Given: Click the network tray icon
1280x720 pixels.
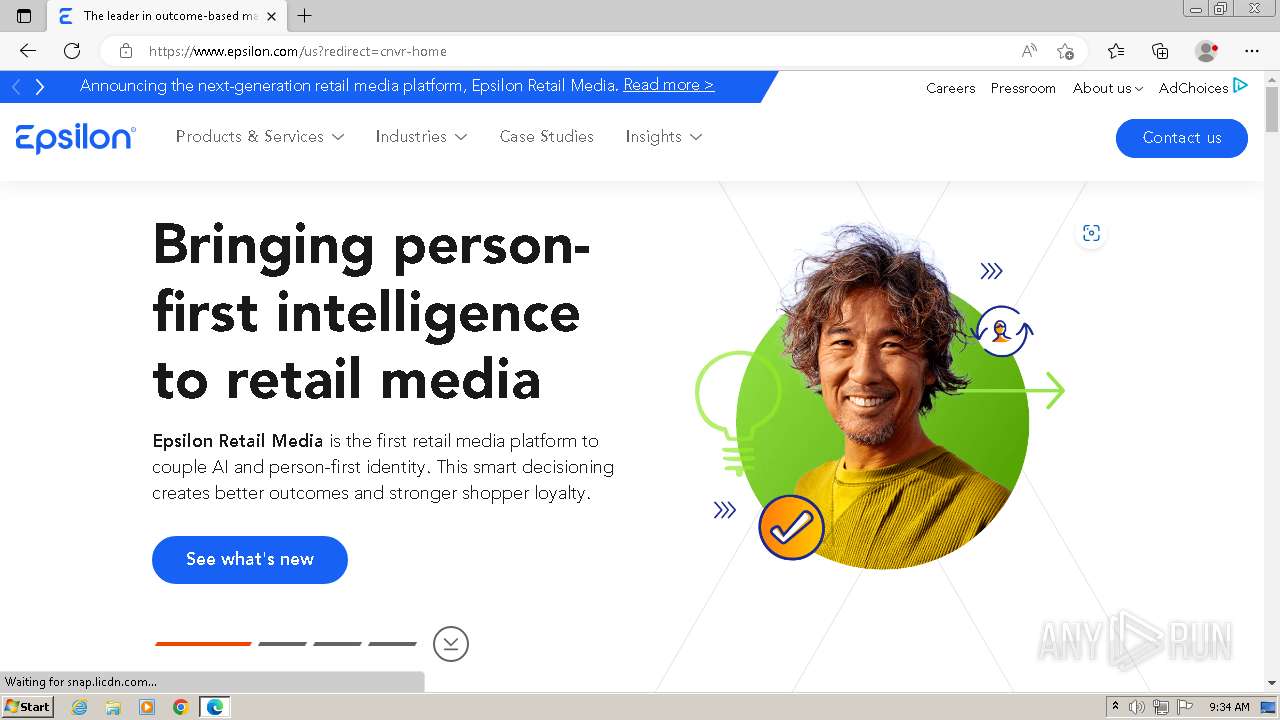Looking at the screenshot, I should 1161,707.
